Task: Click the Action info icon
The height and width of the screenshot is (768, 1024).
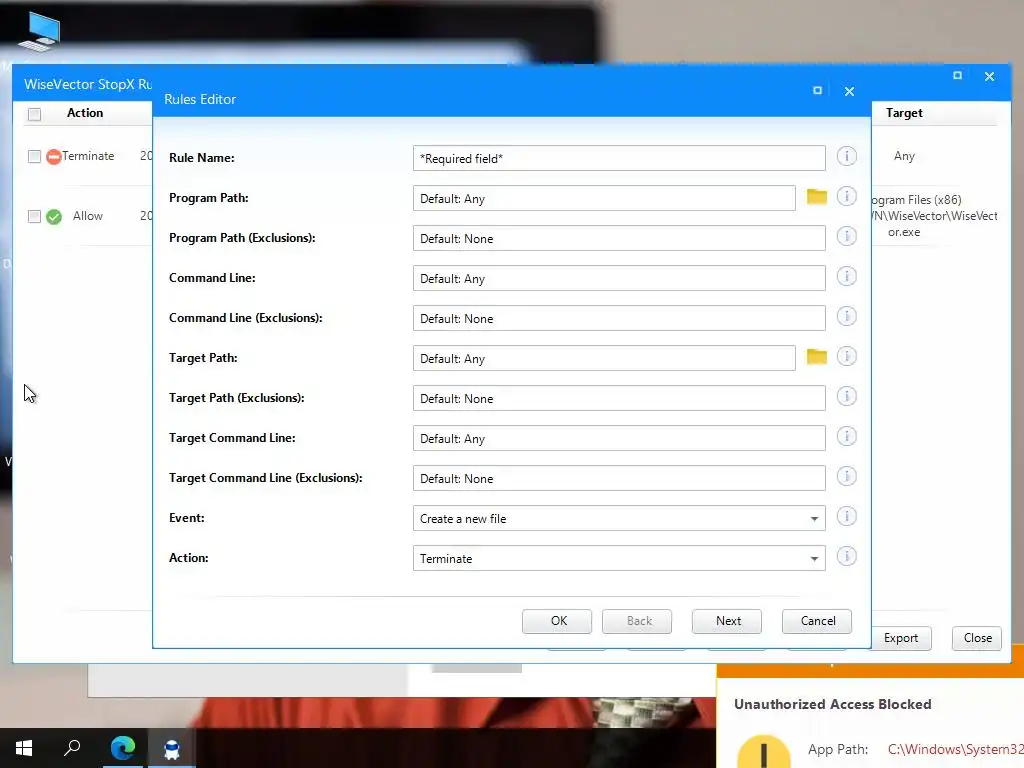Action: [846, 556]
